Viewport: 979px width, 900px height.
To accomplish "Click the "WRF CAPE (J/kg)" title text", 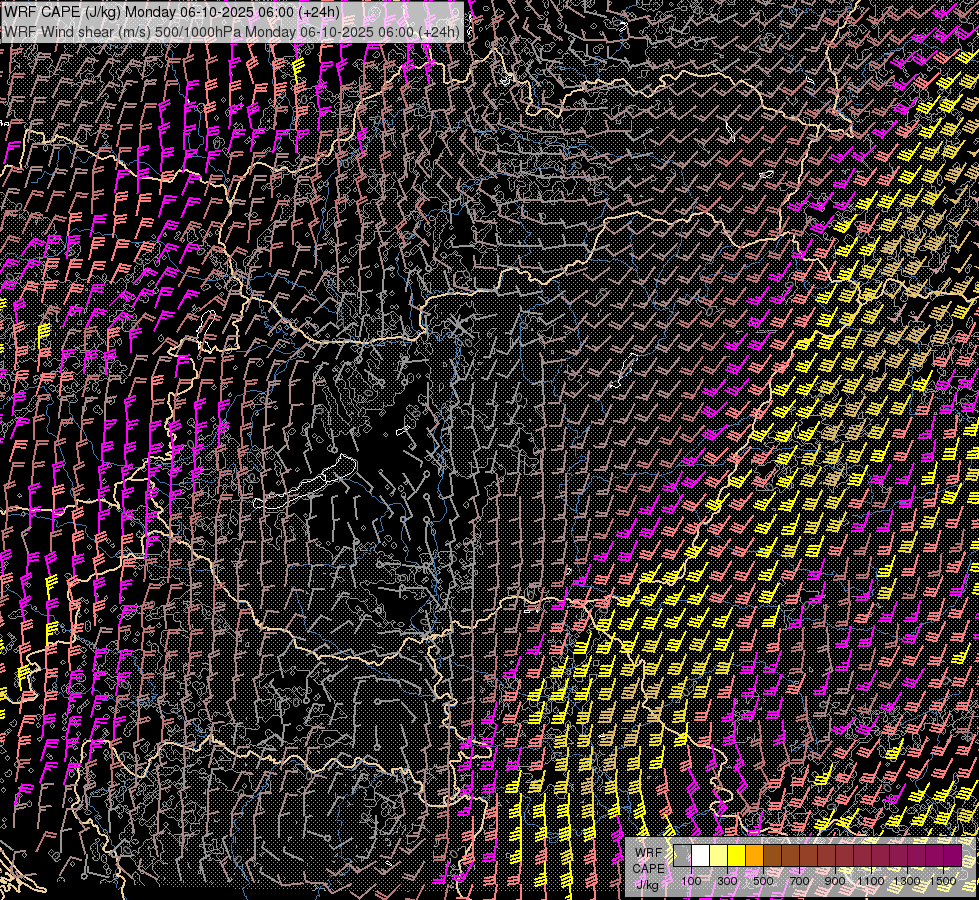I will (62, 12).
